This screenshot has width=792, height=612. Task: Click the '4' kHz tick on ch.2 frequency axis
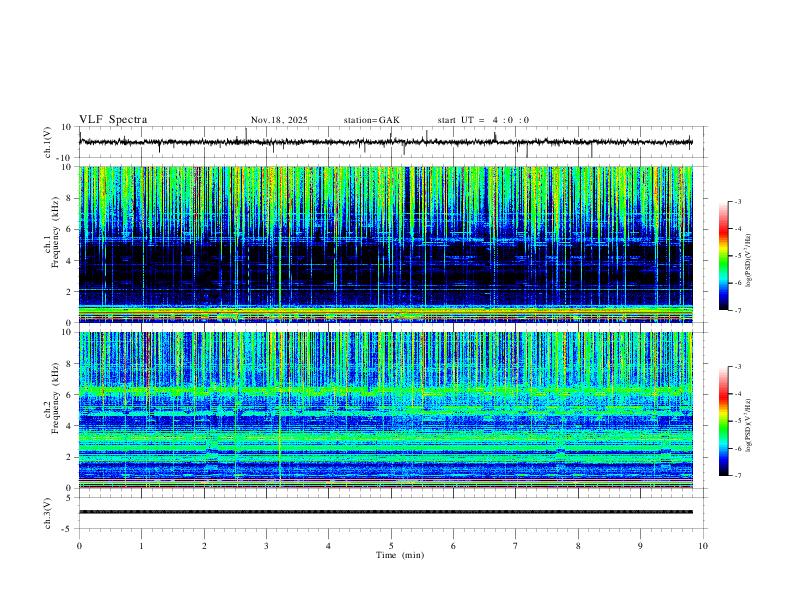[x=70, y=426]
